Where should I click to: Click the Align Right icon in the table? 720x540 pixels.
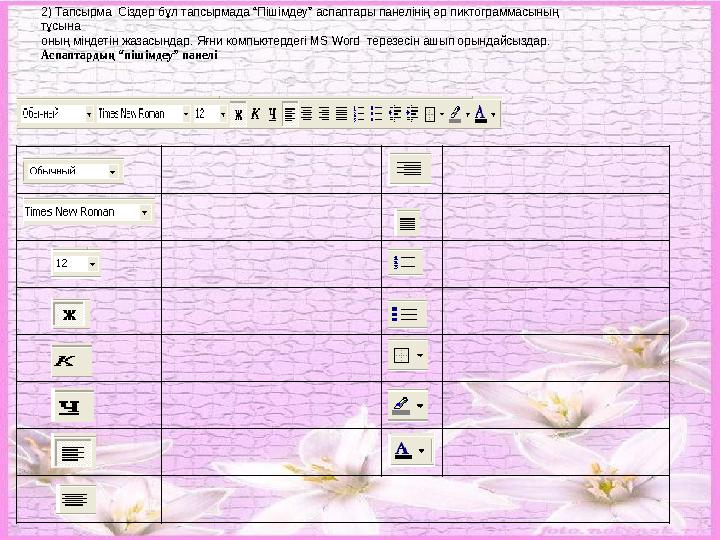tap(410, 168)
